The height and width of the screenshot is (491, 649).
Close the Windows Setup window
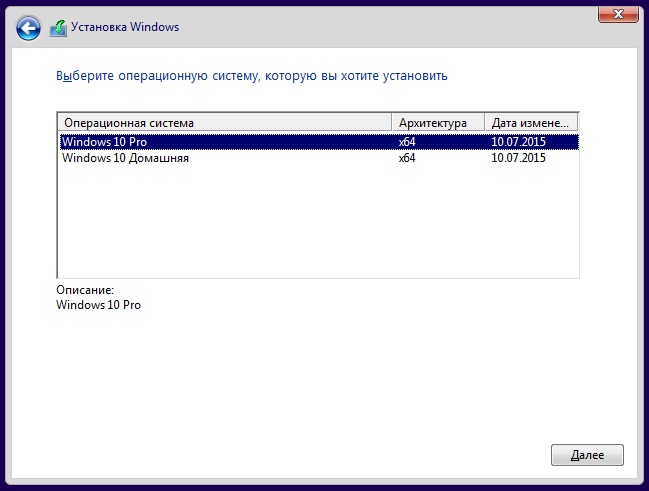click(x=618, y=14)
